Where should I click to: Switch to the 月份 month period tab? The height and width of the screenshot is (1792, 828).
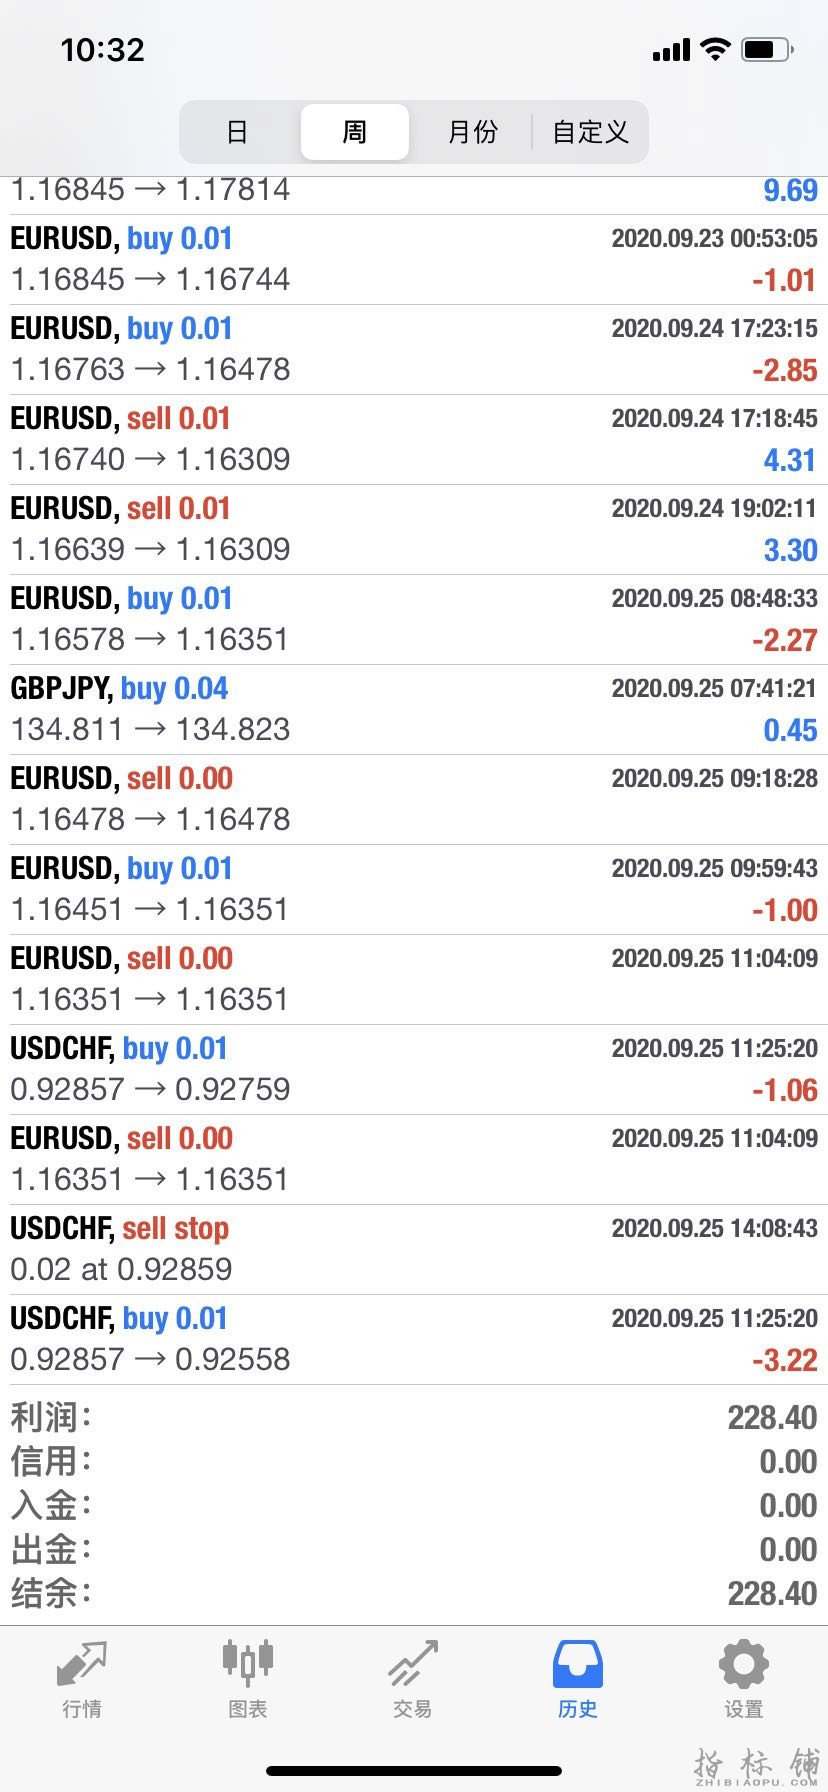pos(472,132)
